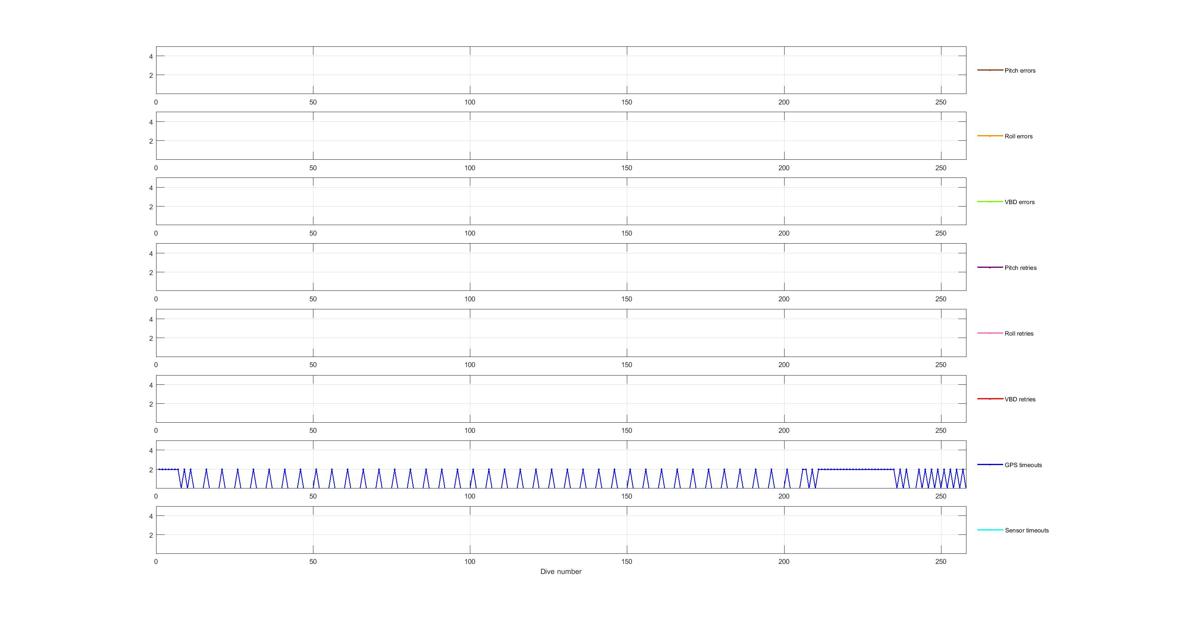
Task: Click the brown Pitch errors legend line
Action: tap(990, 70)
